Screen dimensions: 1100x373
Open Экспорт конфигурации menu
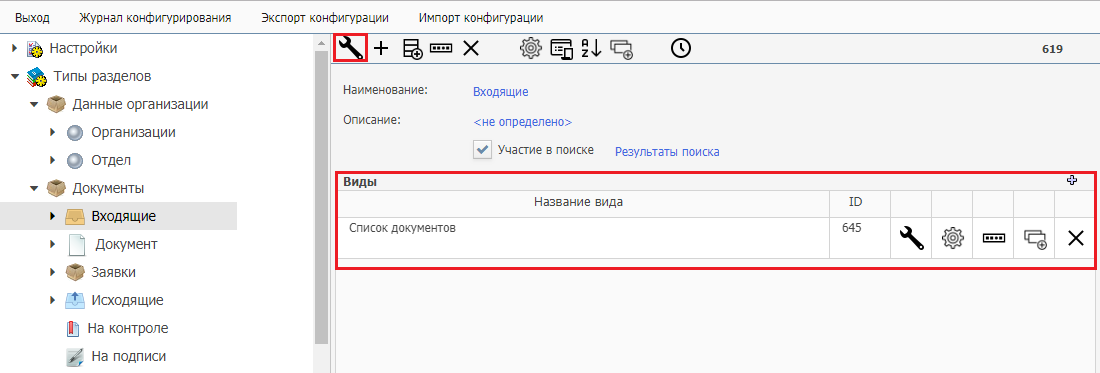pos(325,17)
